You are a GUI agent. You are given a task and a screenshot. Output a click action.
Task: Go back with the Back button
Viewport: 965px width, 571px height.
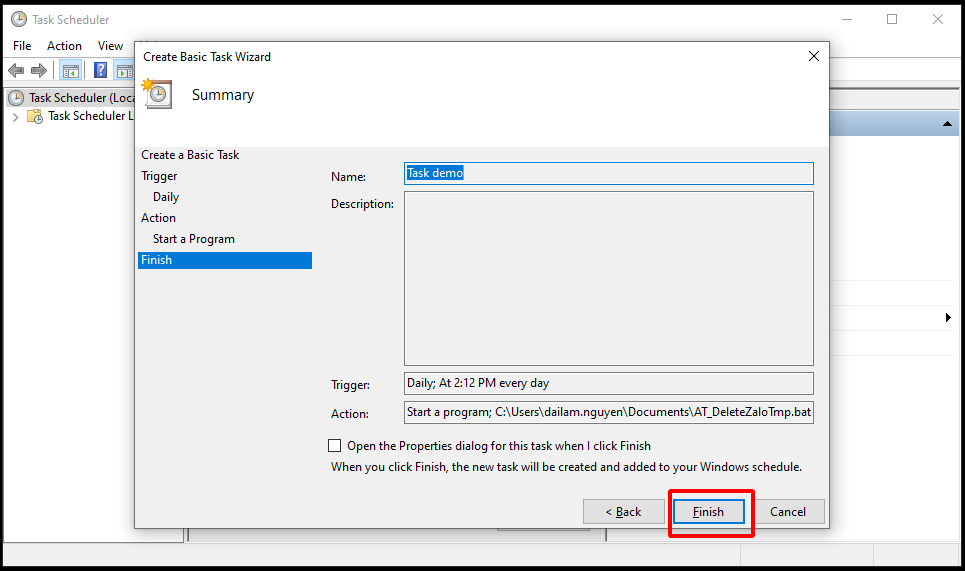[623, 512]
